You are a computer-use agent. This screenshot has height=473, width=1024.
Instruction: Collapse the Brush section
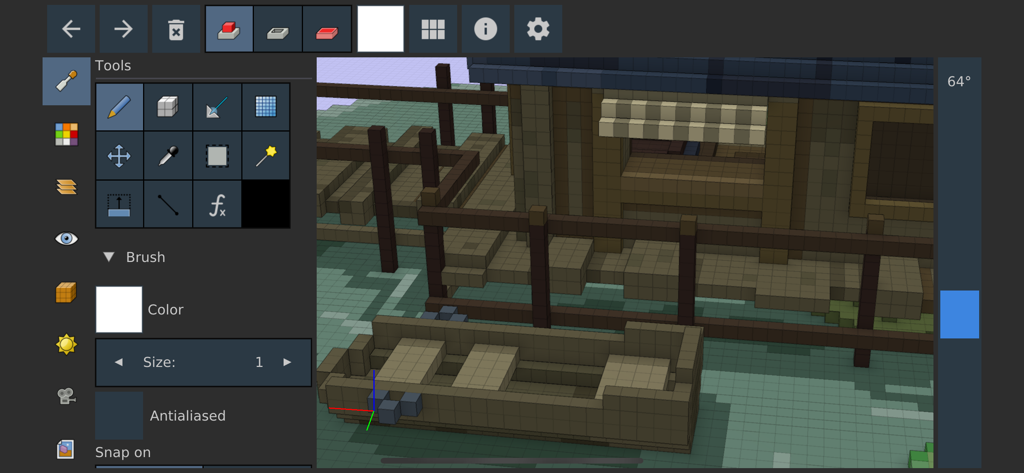click(108, 257)
